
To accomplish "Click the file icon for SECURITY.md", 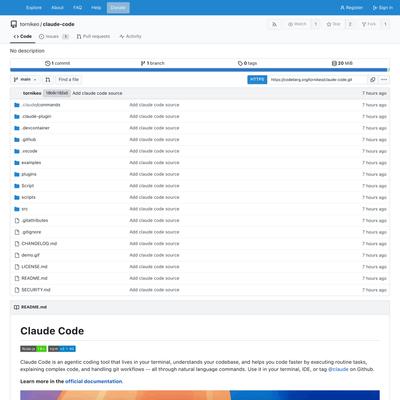I will pyautogui.click(x=17, y=290).
